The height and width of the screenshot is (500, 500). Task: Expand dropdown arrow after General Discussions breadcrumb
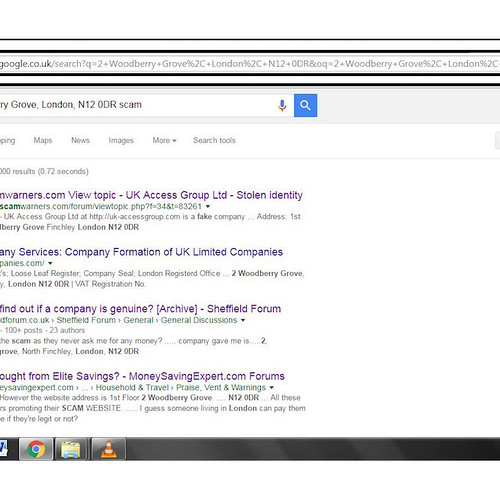coord(243,320)
